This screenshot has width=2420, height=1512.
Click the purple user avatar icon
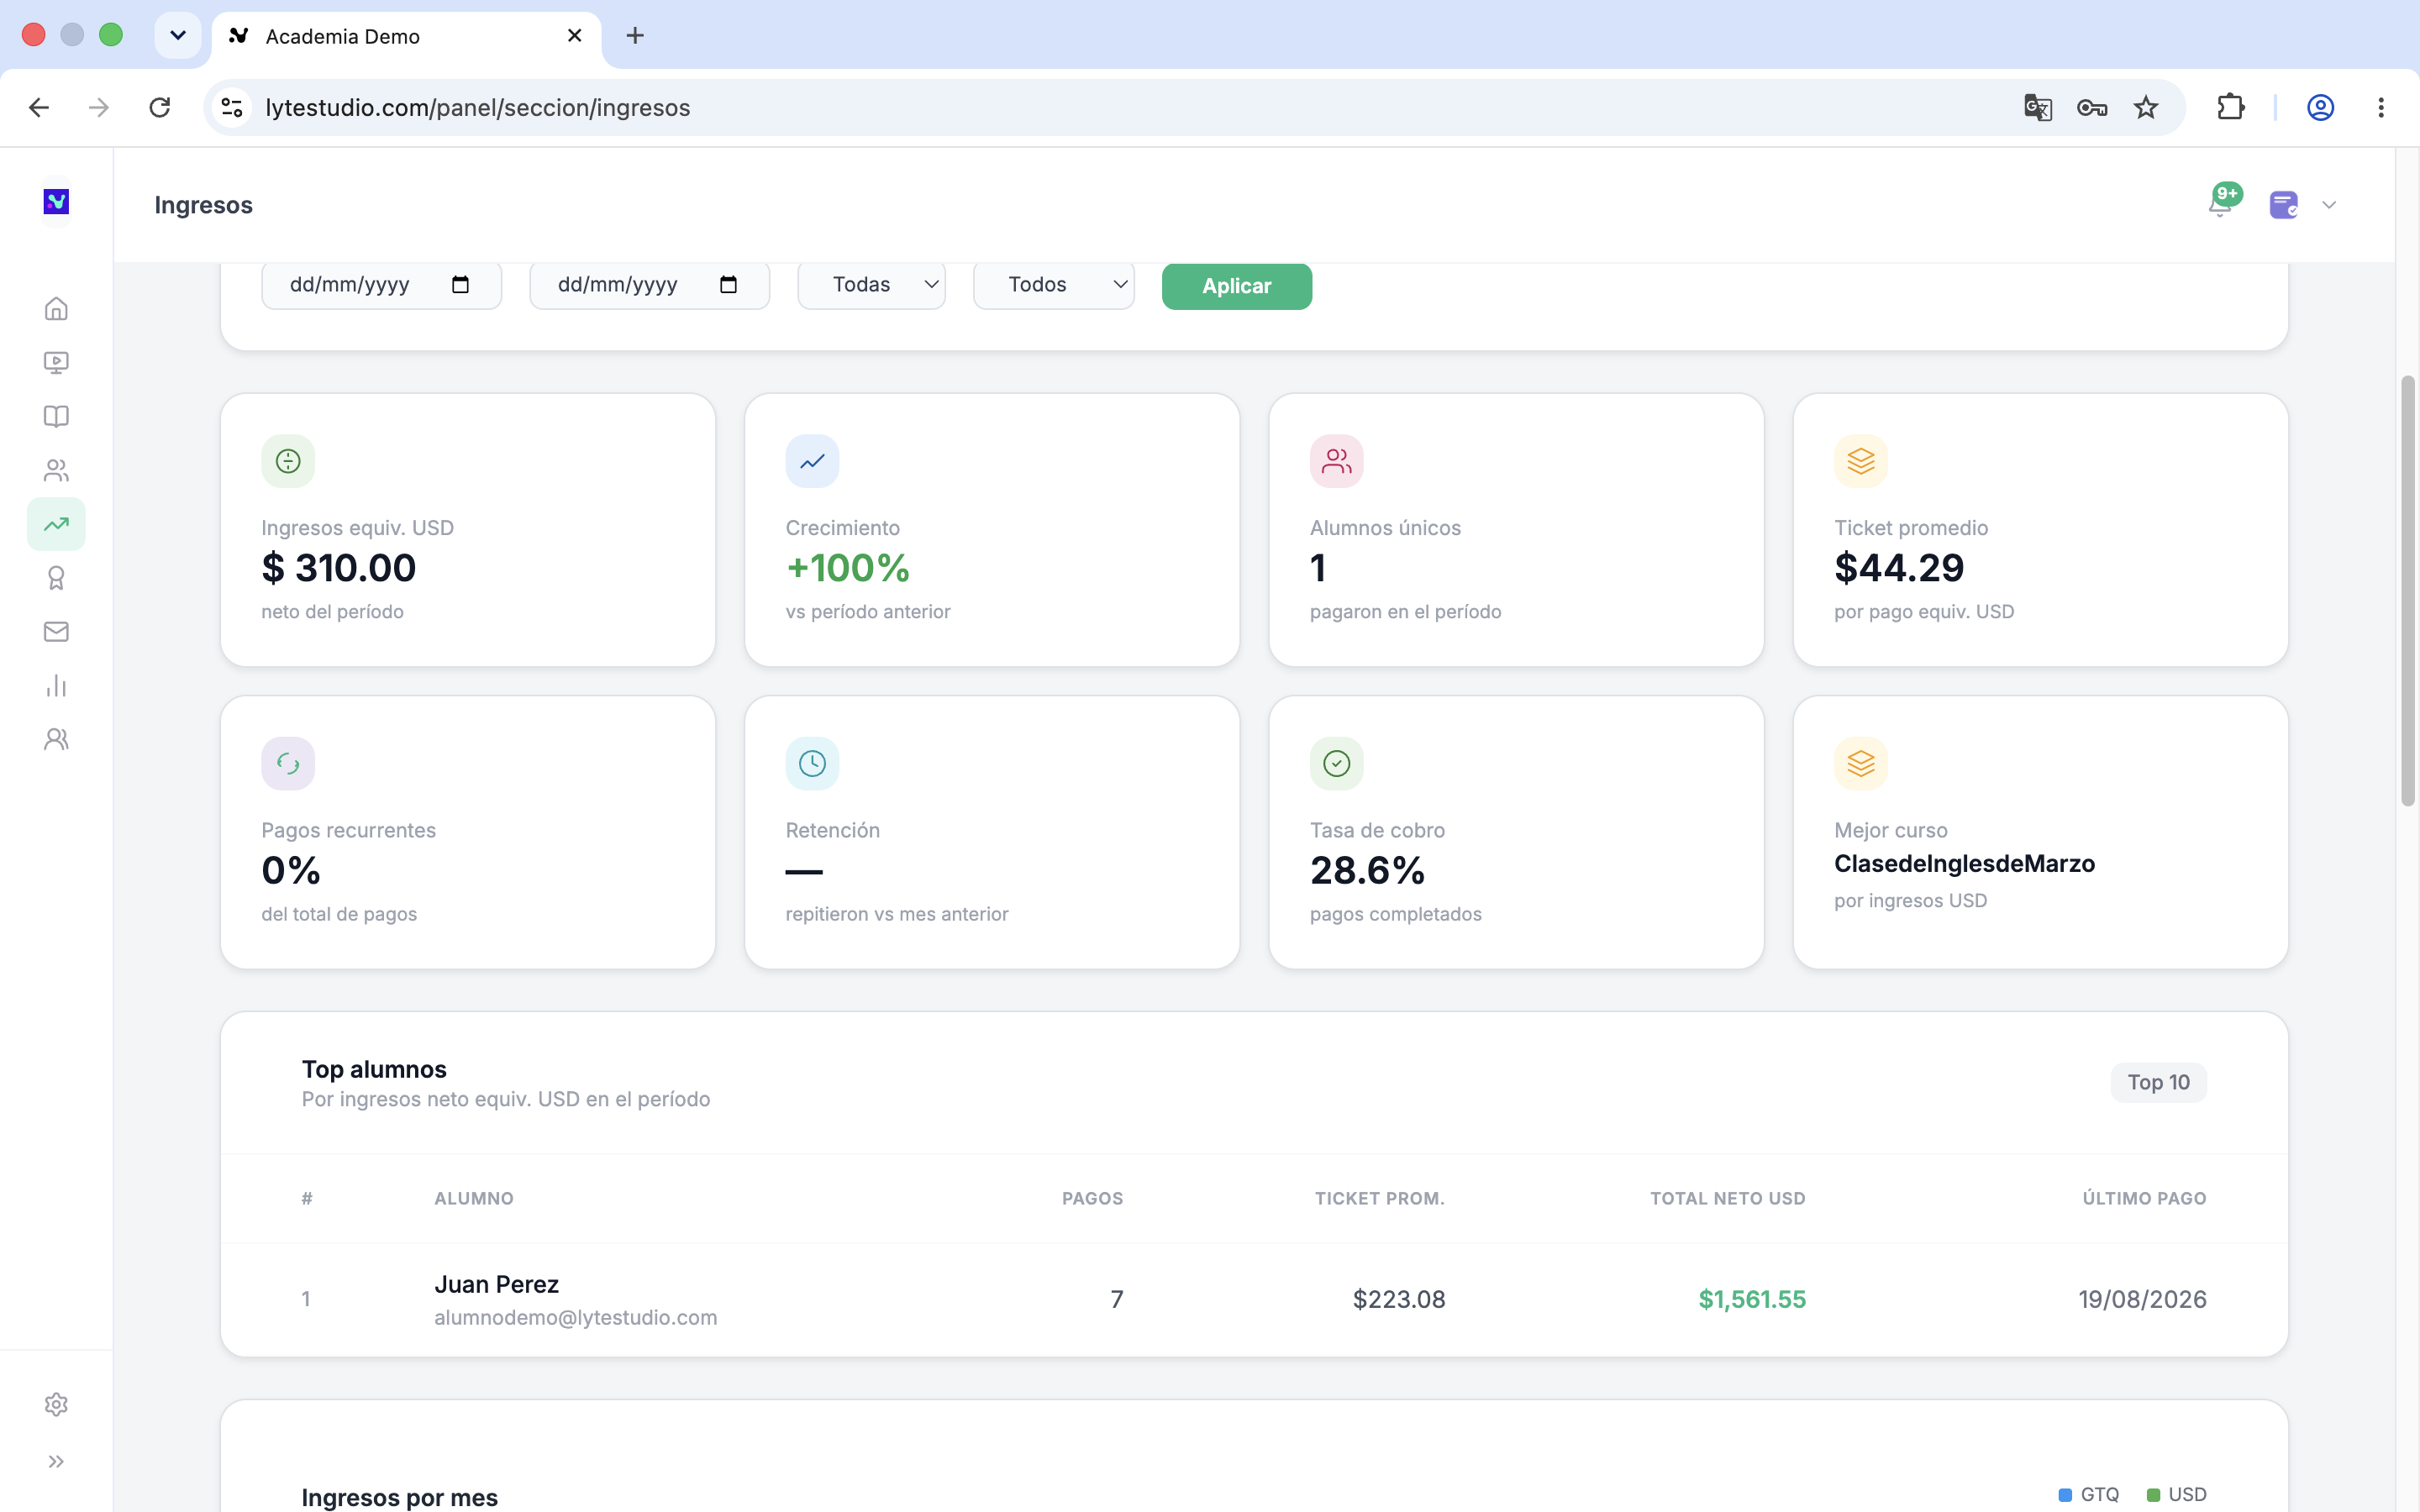click(x=2284, y=205)
